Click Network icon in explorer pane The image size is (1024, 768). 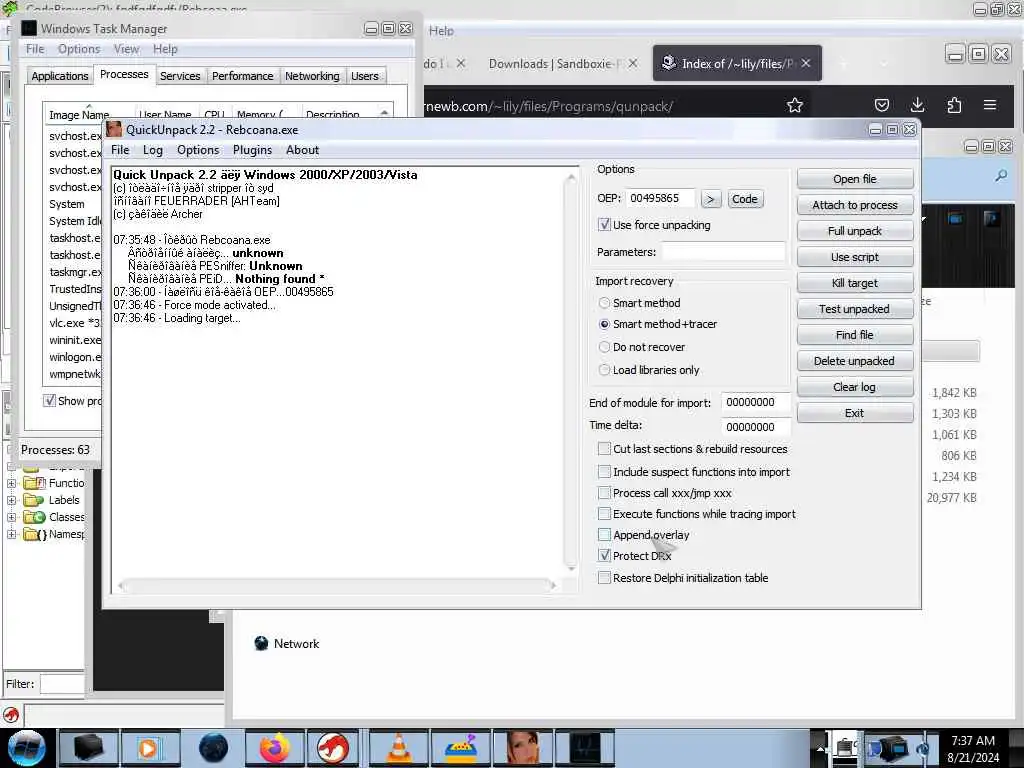[x=261, y=643]
